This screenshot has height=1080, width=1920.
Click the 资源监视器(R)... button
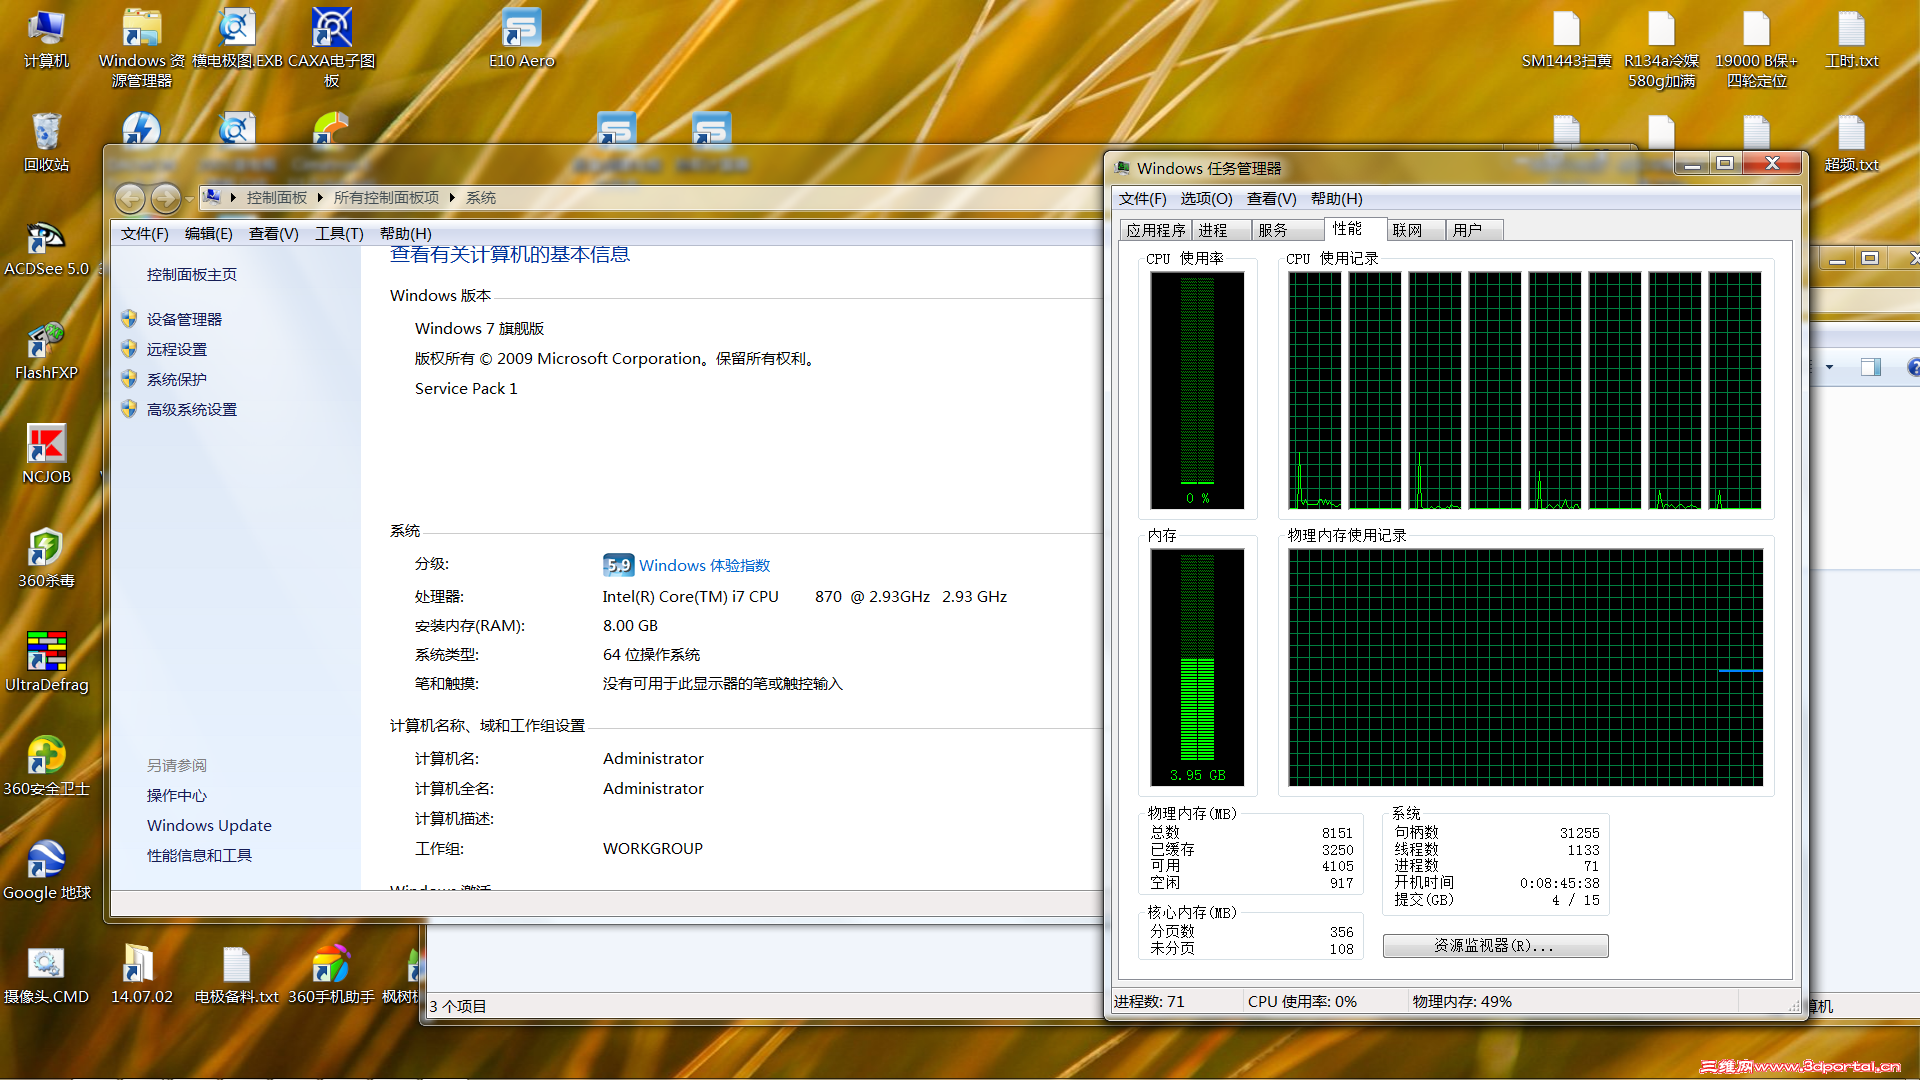(1494, 946)
